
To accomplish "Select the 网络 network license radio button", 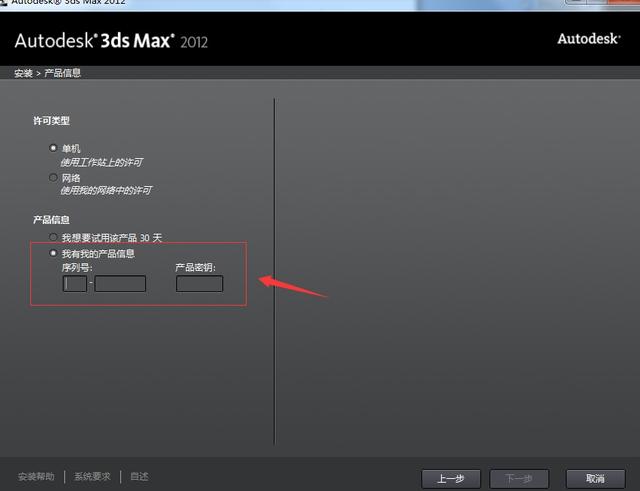I will point(53,178).
